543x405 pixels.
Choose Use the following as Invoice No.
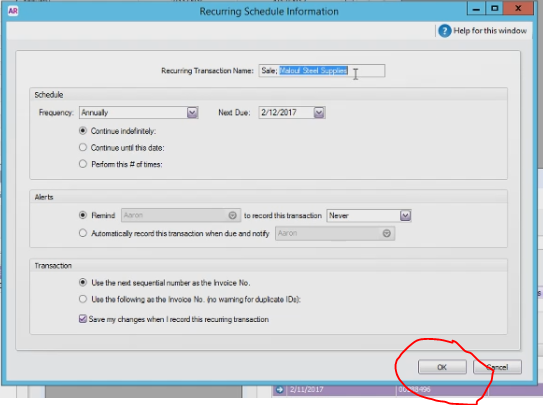[x=83, y=299]
